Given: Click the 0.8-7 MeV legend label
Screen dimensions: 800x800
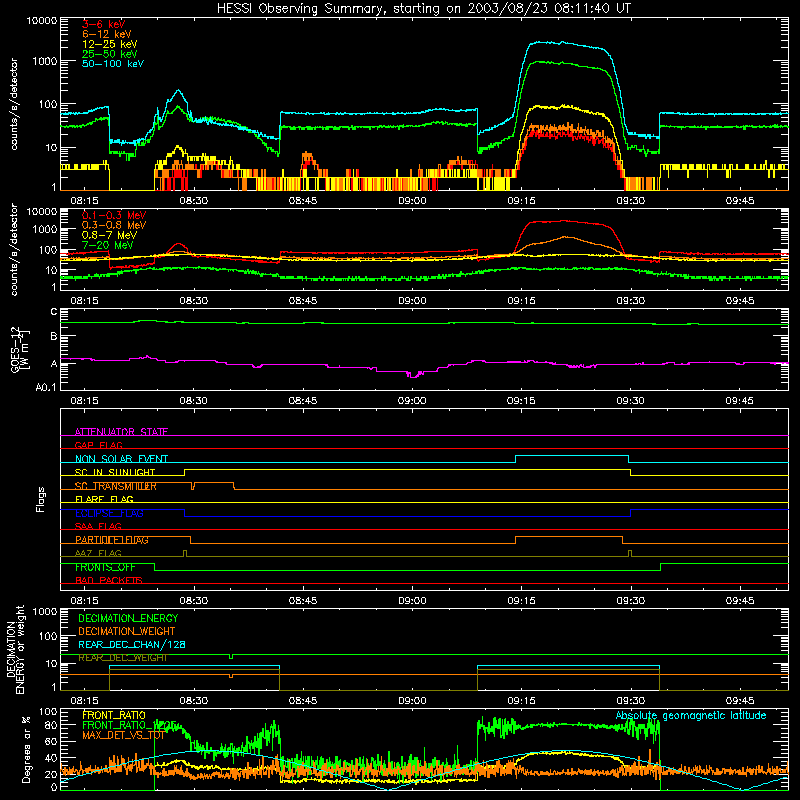Looking at the screenshot, I should [x=109, y=236].
